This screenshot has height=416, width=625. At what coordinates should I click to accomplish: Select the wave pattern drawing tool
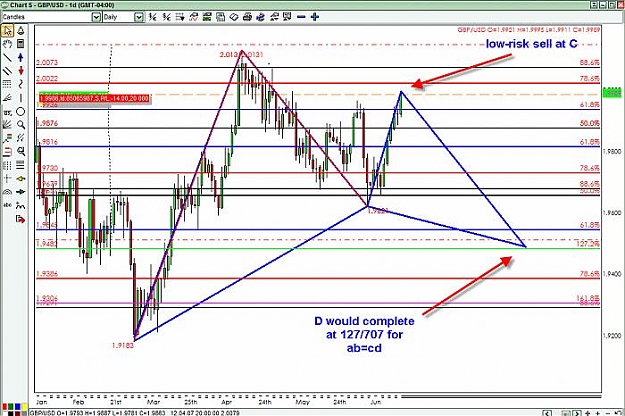(21, 206)
